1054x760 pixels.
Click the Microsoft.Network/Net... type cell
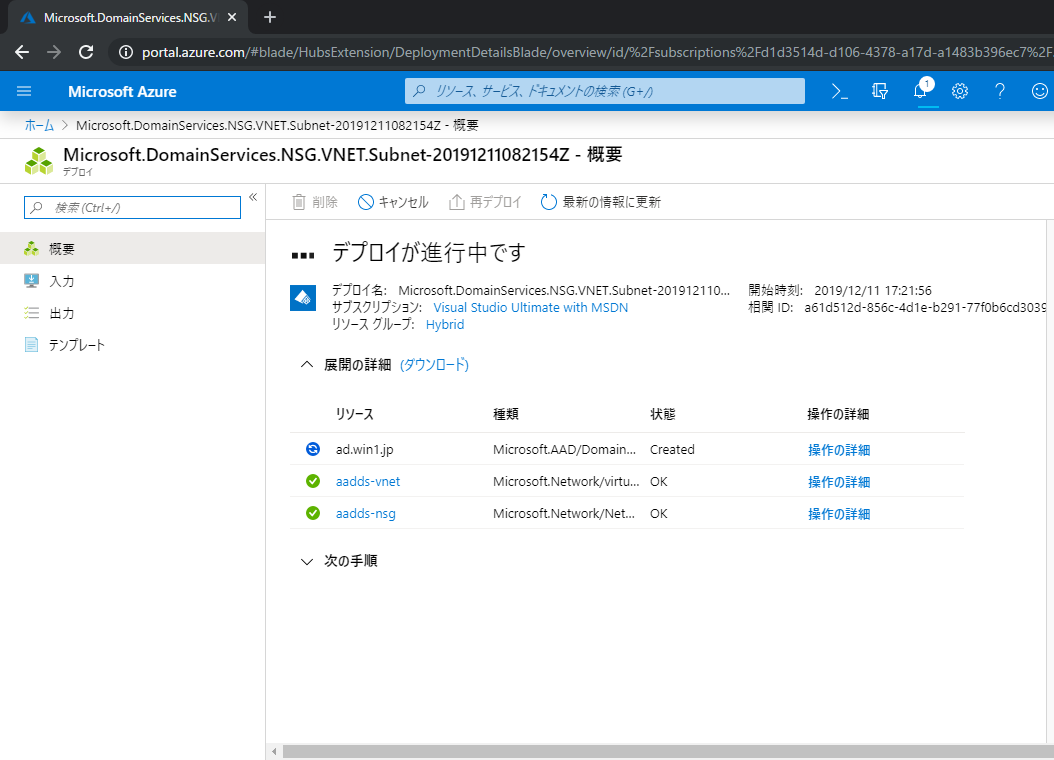point(563,513)
